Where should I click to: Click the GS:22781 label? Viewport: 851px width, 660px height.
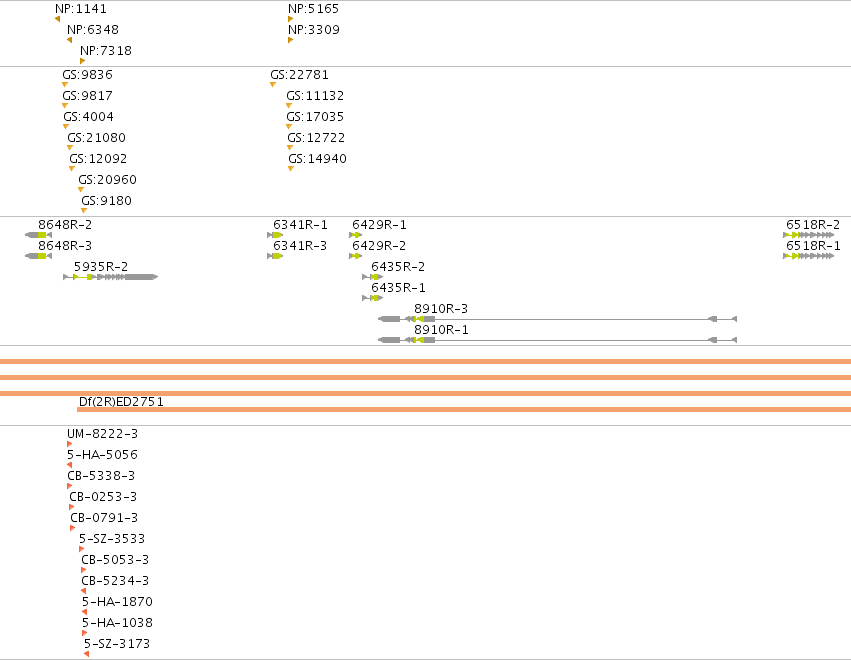pos(300,74)
